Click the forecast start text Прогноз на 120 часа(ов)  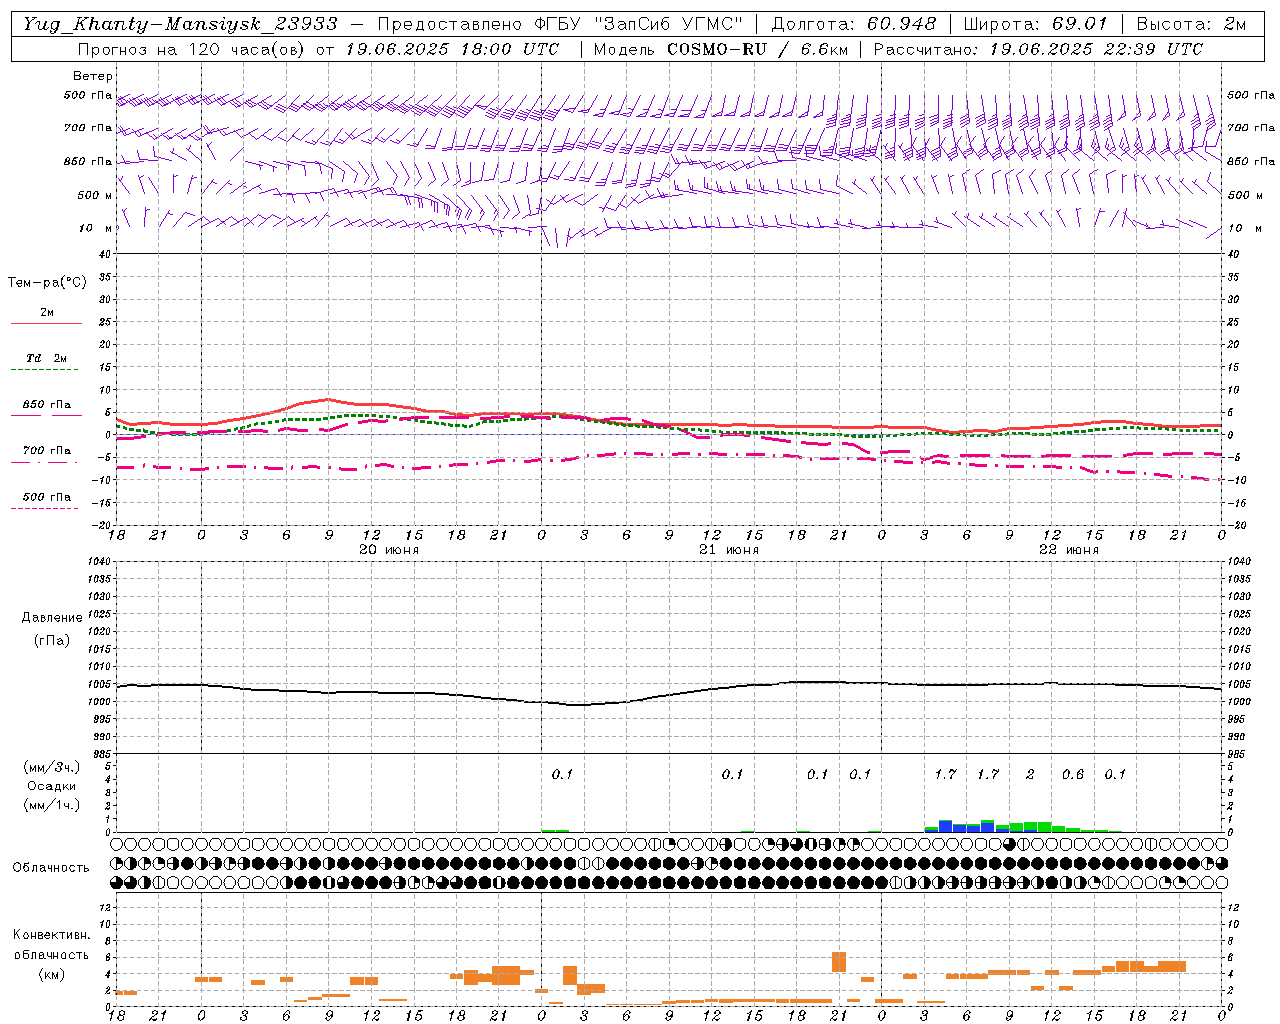pos(192,49)
